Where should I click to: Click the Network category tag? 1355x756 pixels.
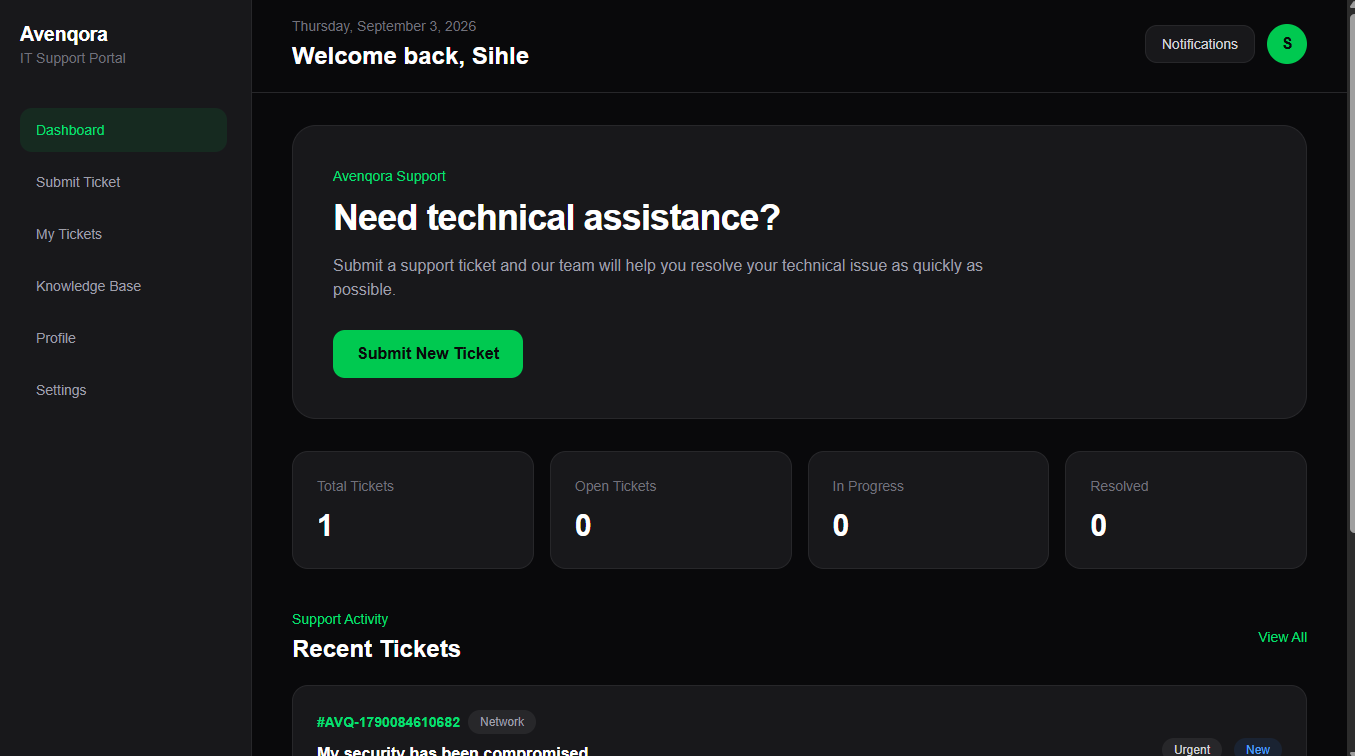point(502,722)
